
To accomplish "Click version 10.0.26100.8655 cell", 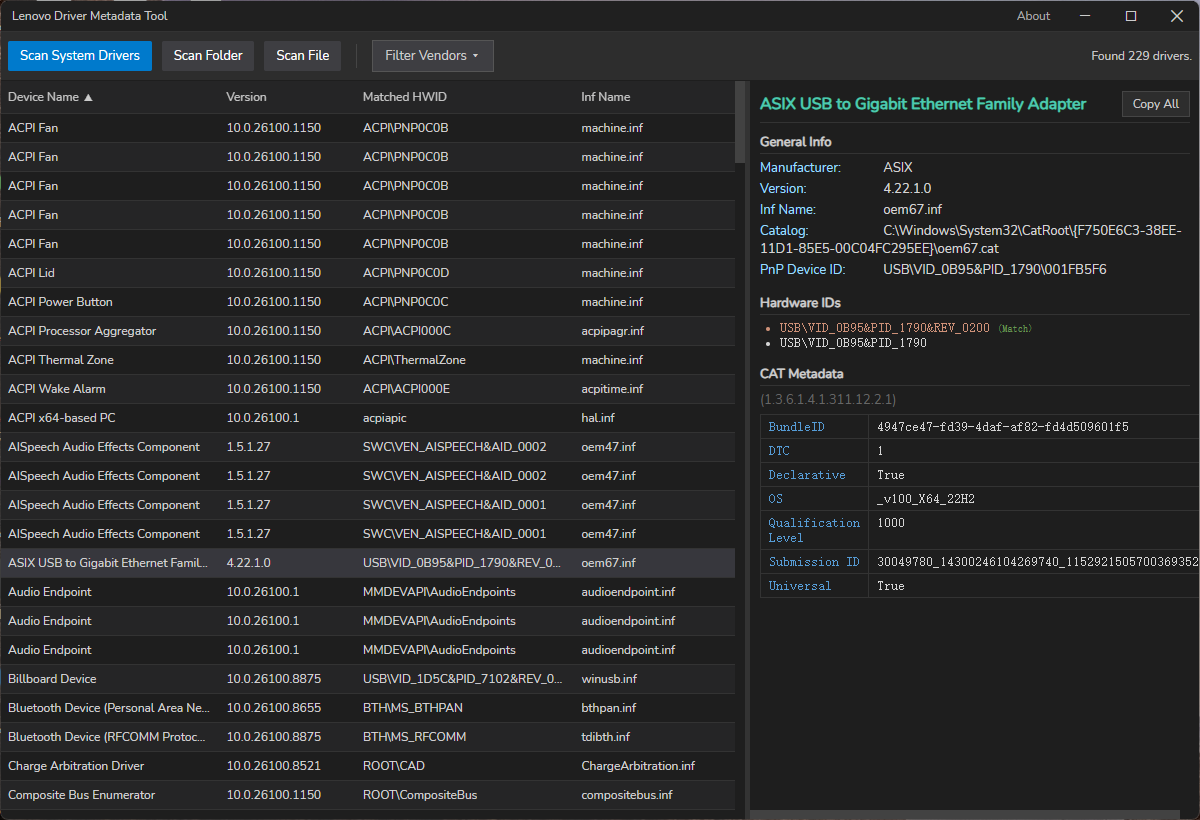I will coord(274,708).
